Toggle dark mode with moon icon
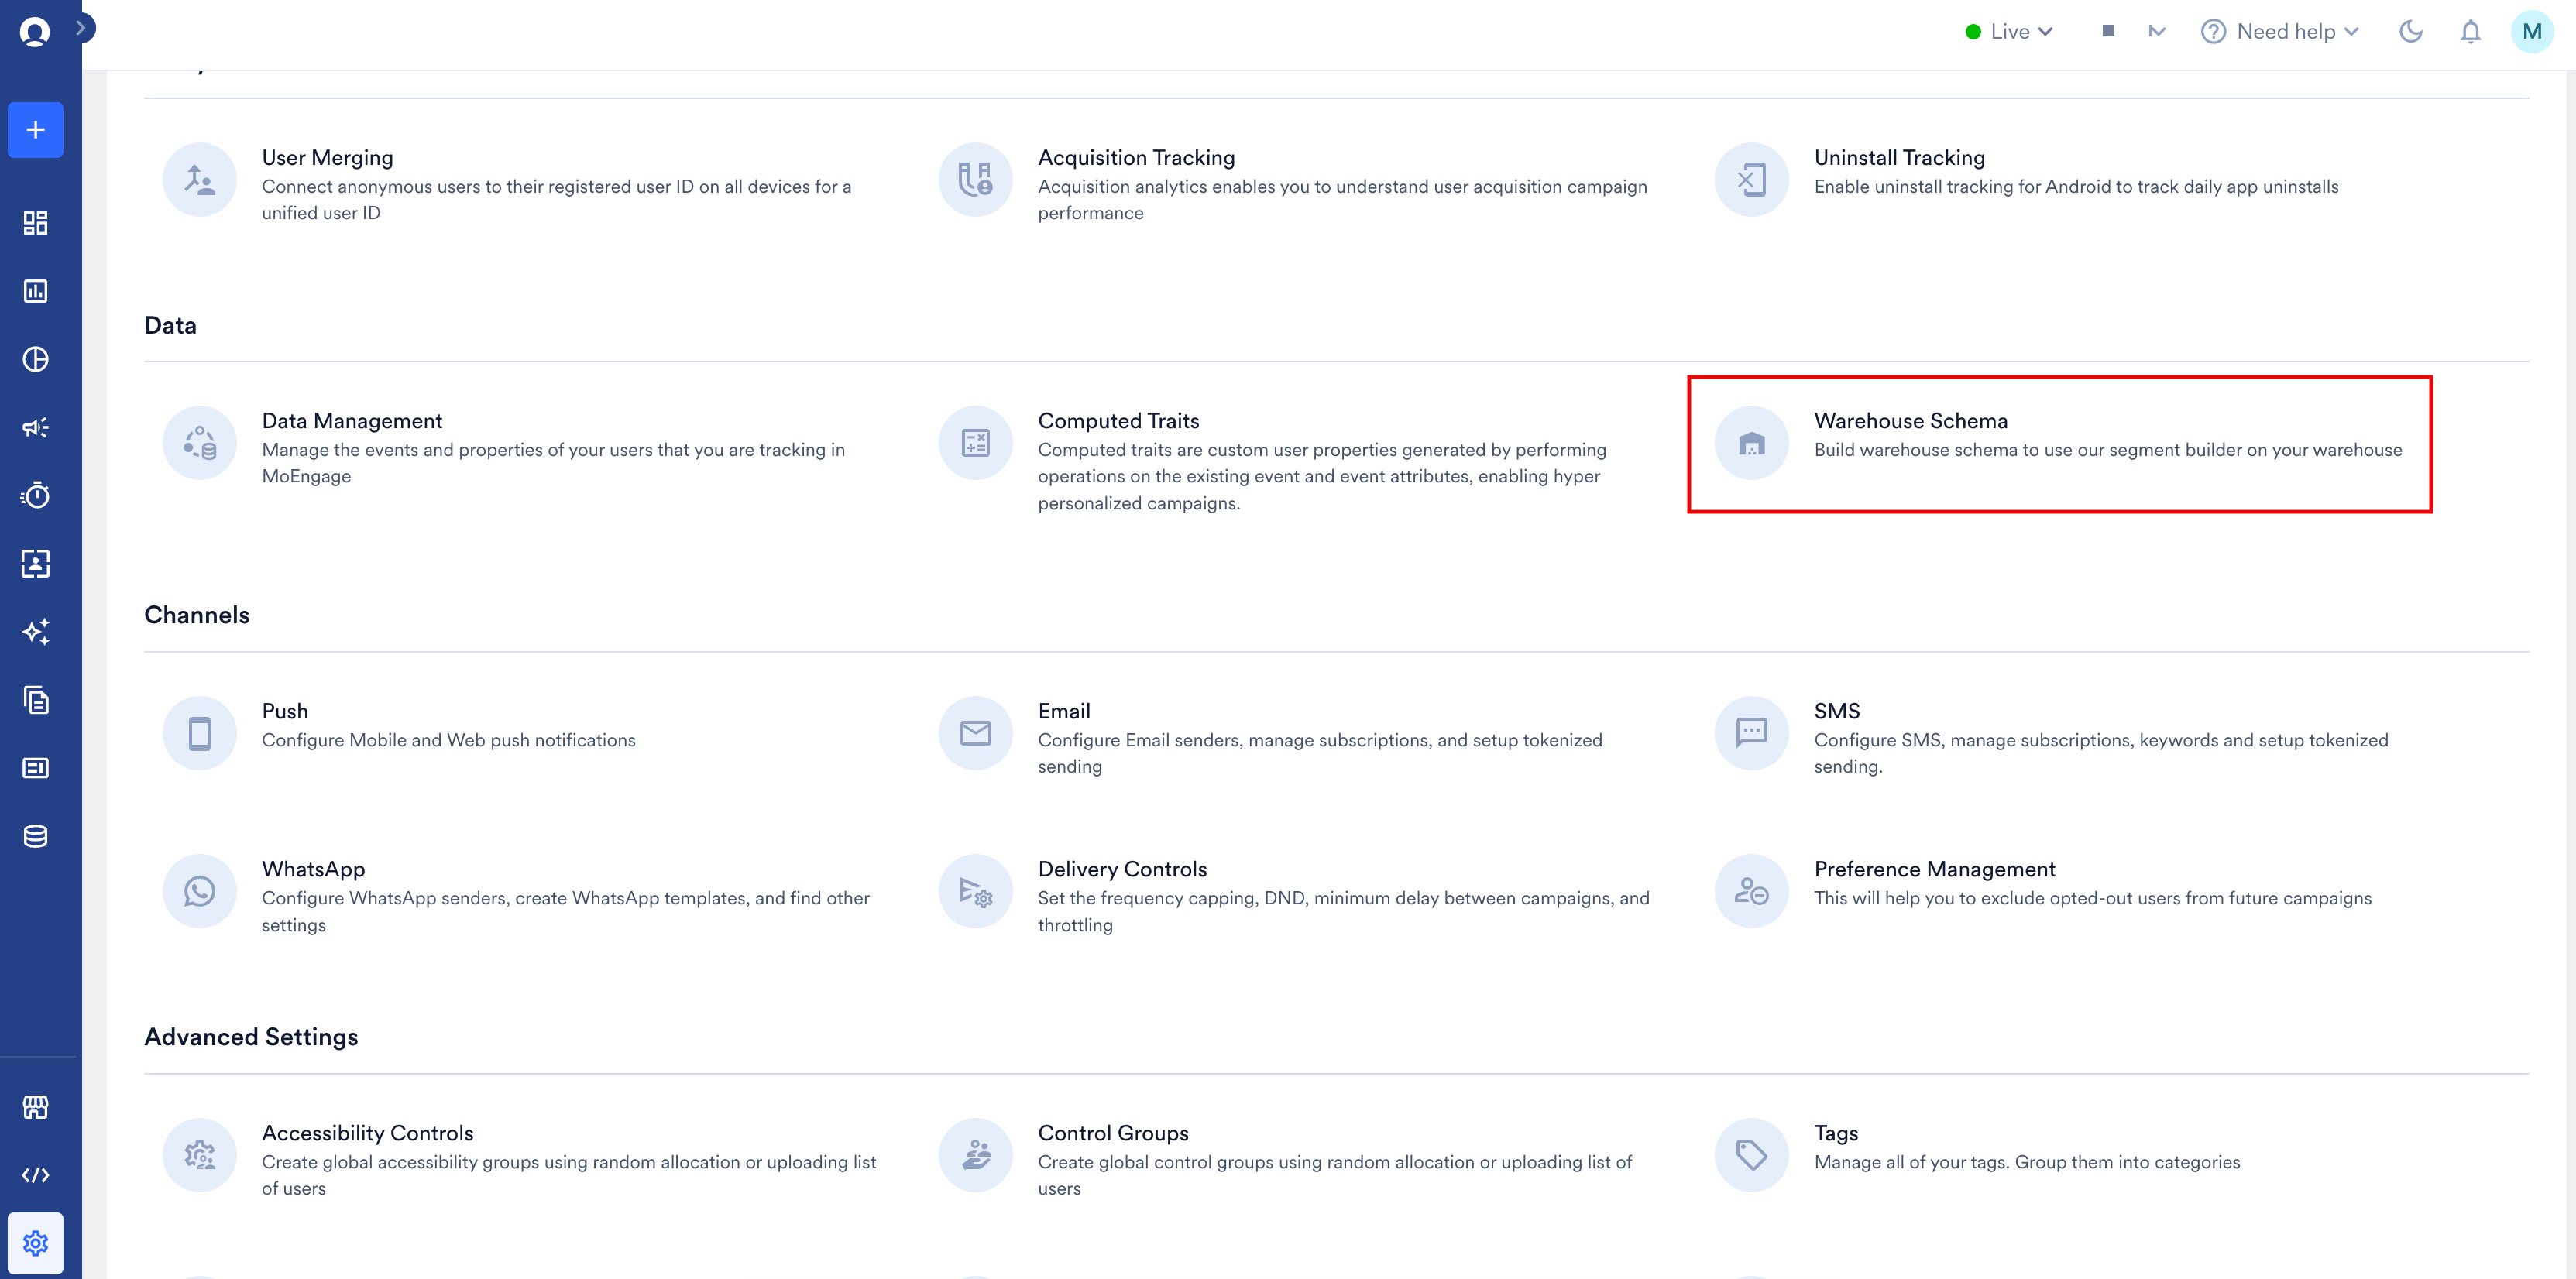2576x1279 pixels. coord(2411,32)
